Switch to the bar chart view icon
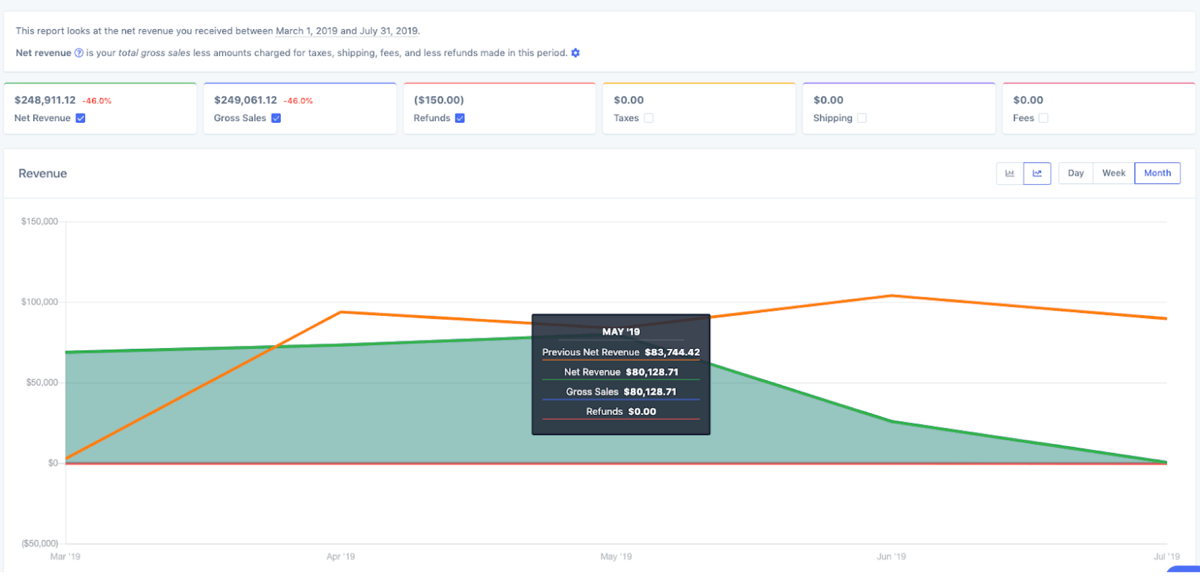The image size is (1200, 576). (1010, 172)
